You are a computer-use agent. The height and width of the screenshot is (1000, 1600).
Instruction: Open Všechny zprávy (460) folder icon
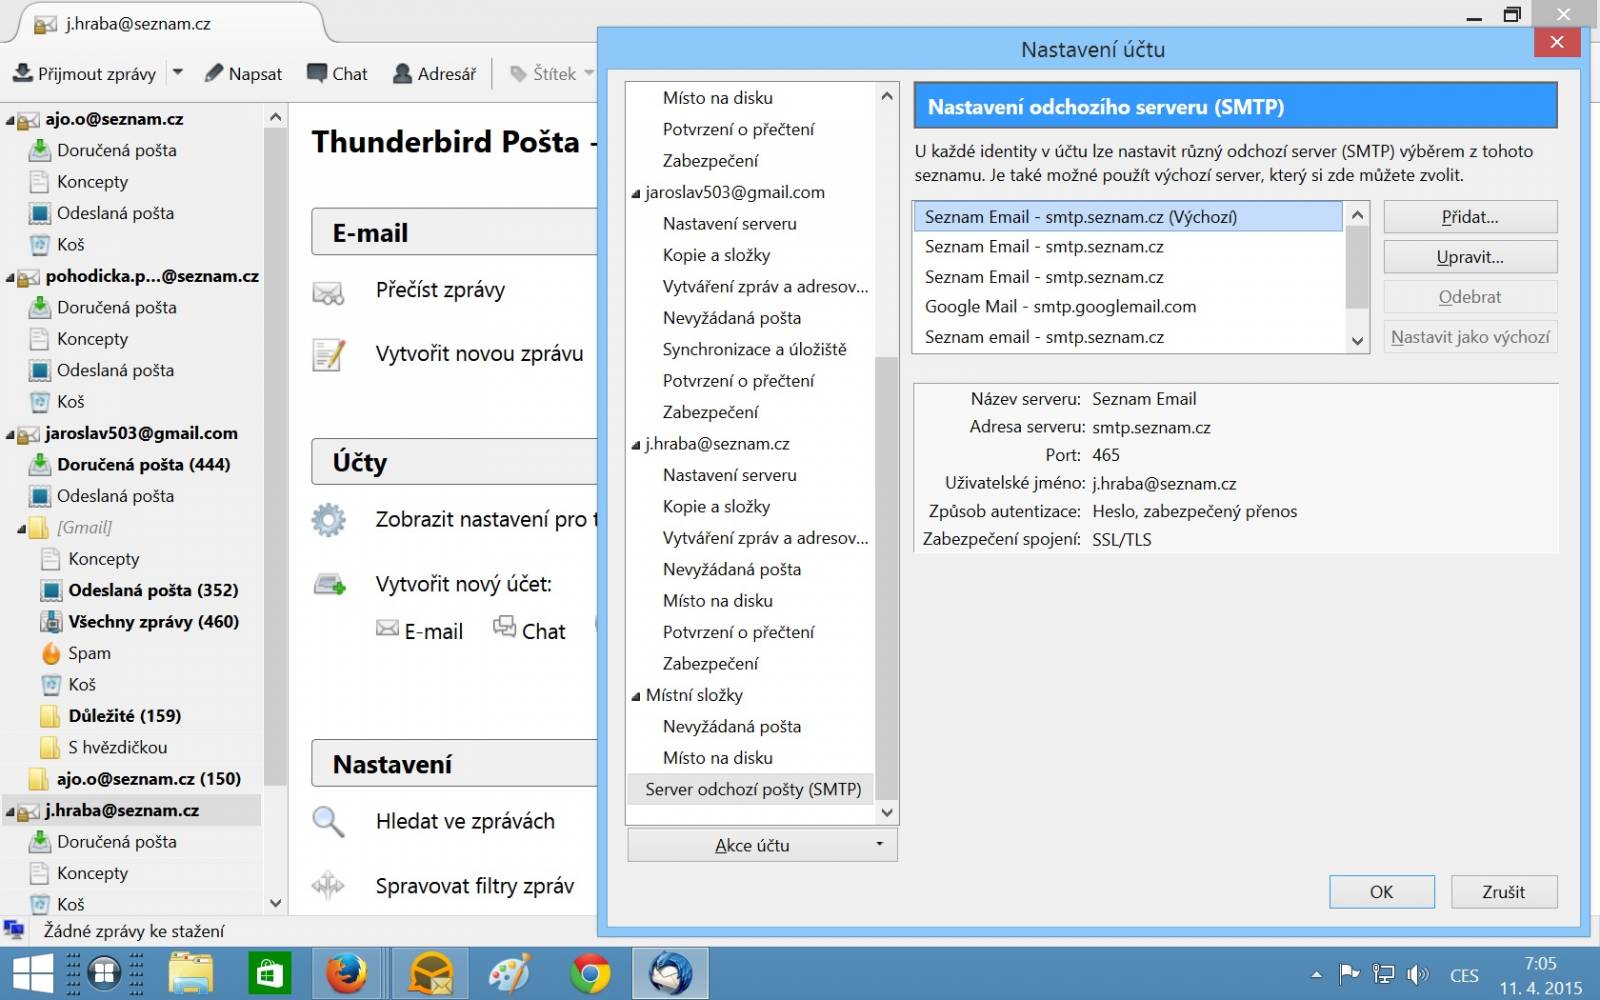click(51, 622)
